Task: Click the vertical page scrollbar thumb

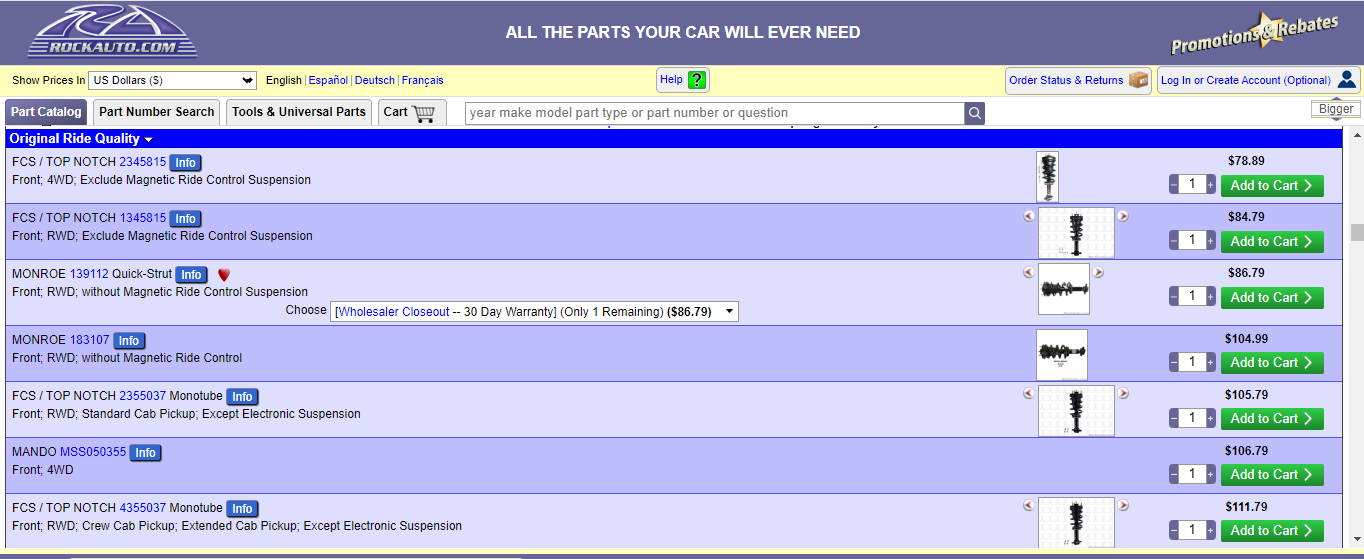Action: coord(1357,232)
